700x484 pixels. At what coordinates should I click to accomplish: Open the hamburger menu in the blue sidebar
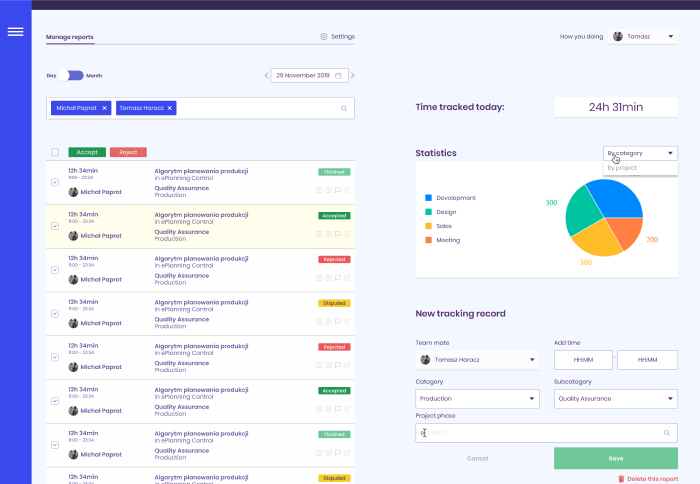pyautogui.click(x=16, y=32)
